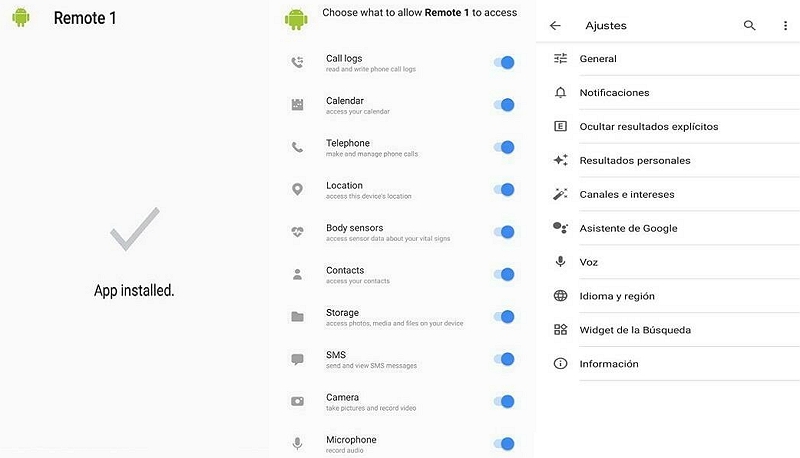This screenshot has height=458, width=800.
Task: Turn off the Camera permission switch
Action: (504, 402)
